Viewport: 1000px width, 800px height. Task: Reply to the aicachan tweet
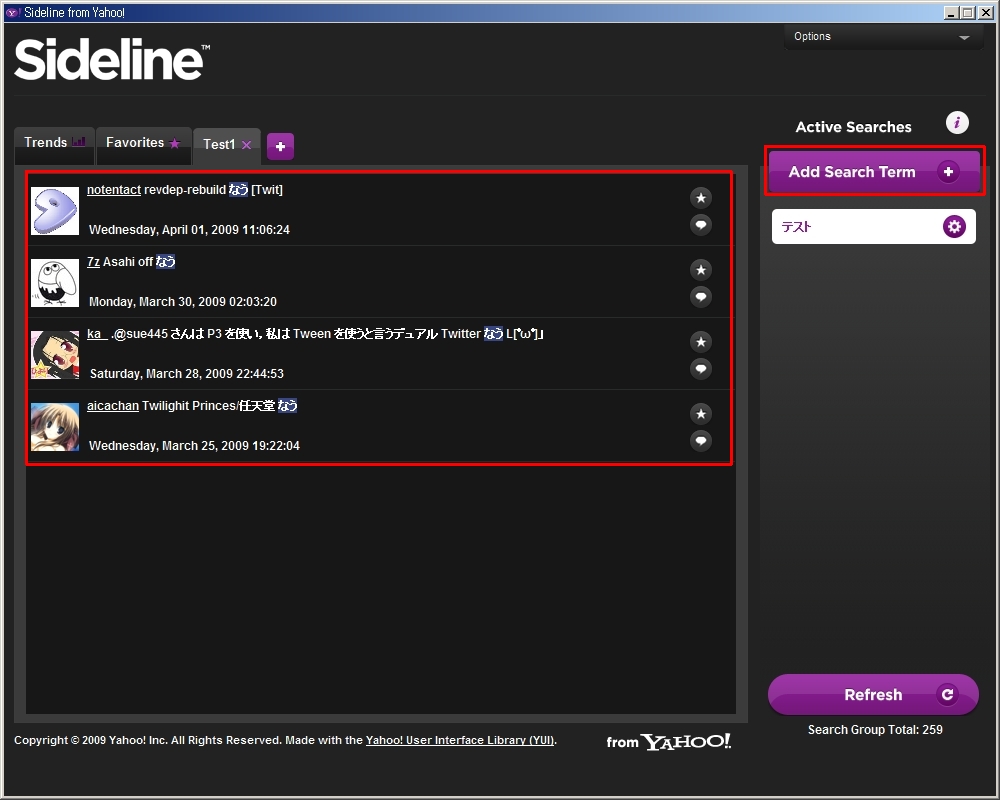click(x=701, y=441)
